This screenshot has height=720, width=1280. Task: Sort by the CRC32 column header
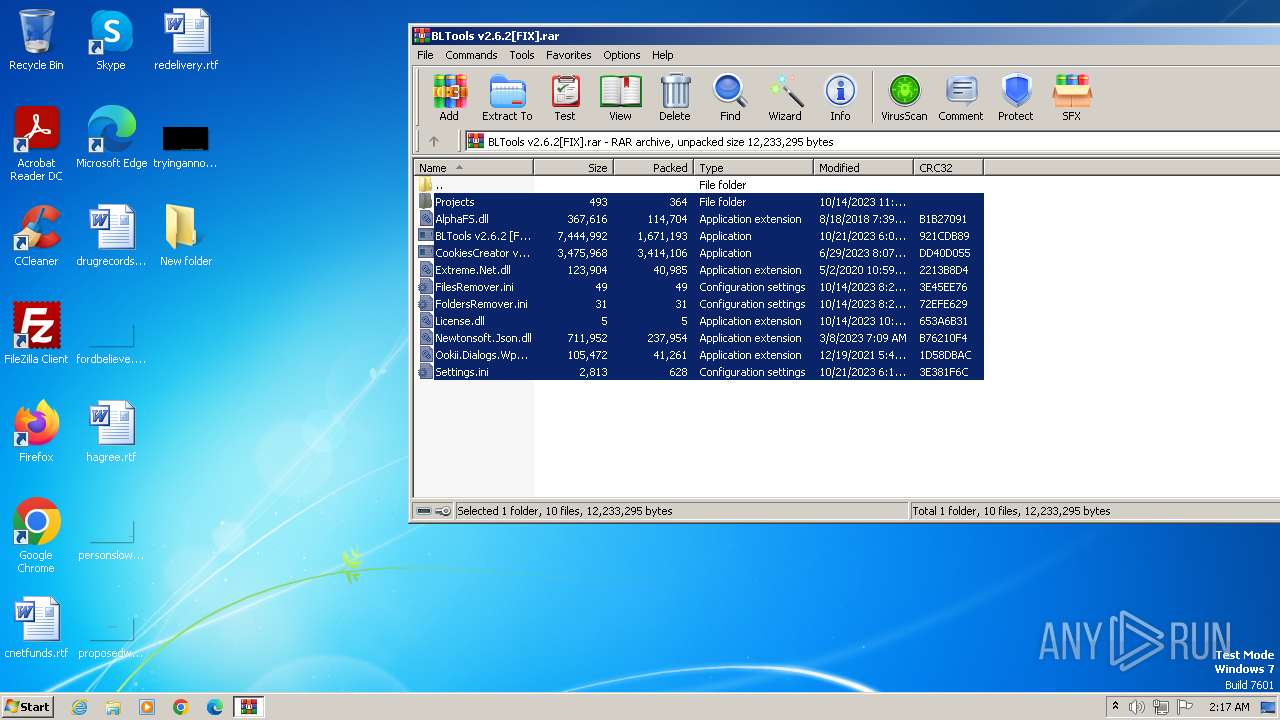click(x=948, y=168)
